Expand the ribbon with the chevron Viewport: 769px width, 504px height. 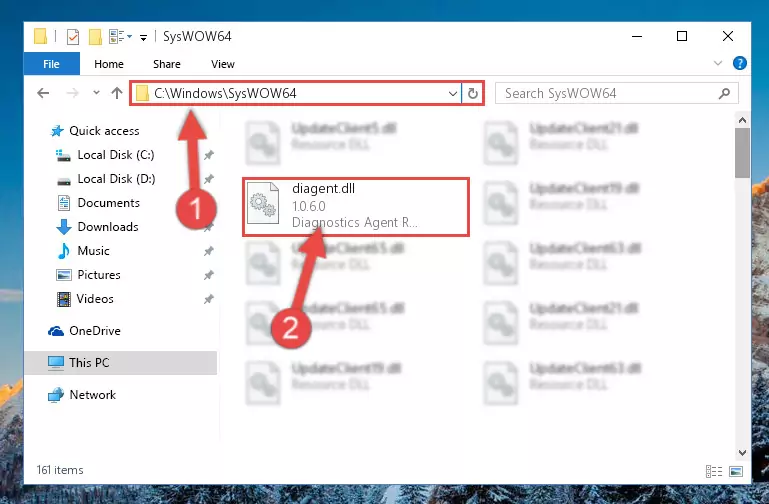coord(718,63)
